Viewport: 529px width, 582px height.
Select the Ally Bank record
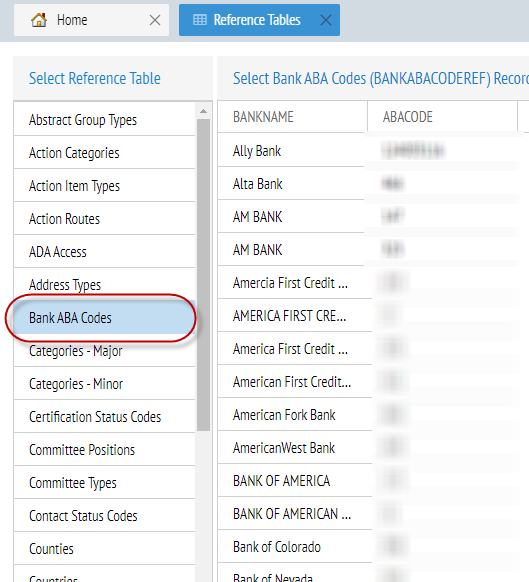(x=373, y=151)
